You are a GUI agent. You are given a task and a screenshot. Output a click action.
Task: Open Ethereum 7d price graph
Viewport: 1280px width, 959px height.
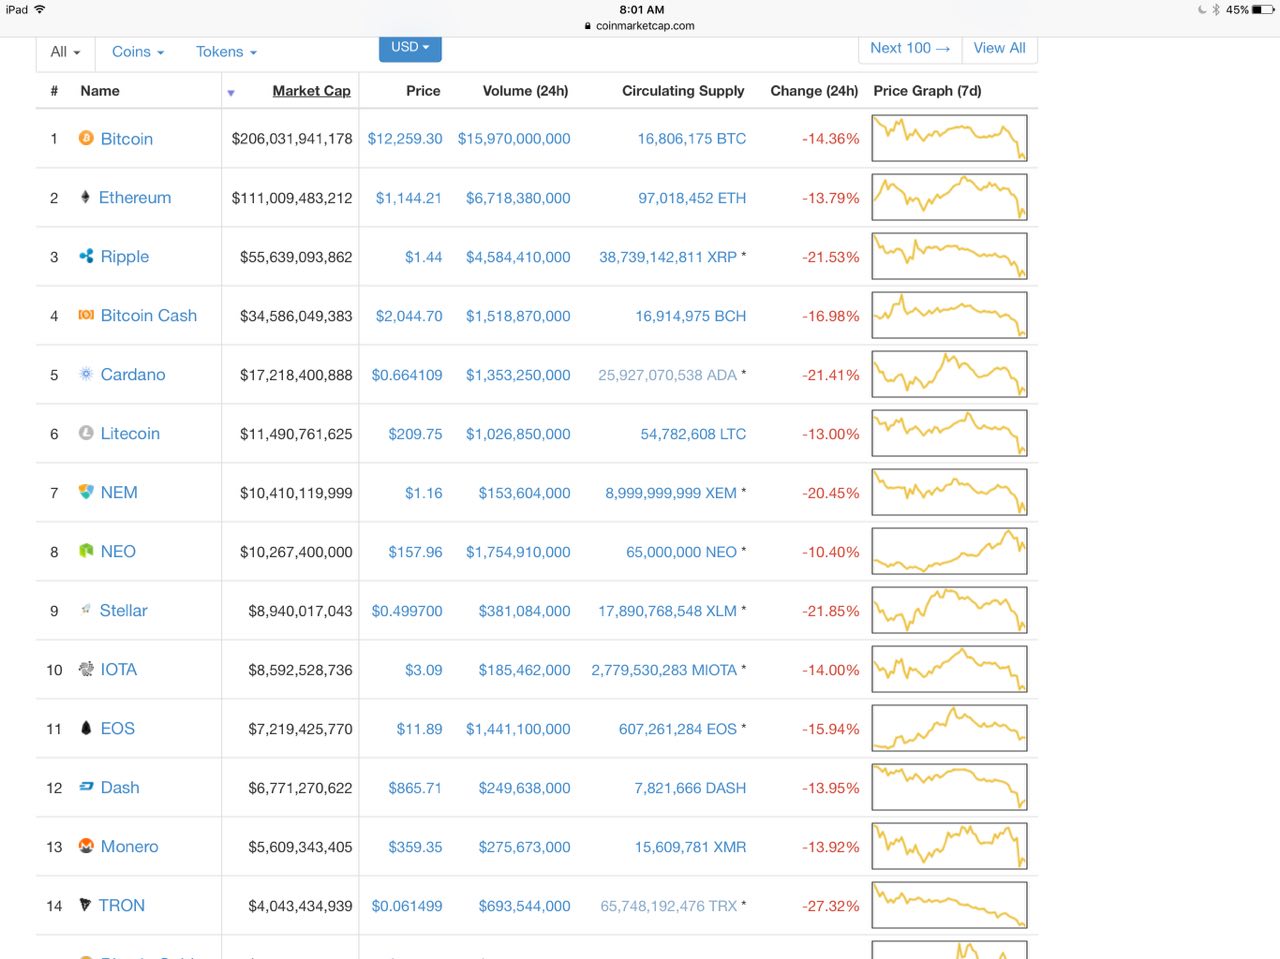[949, 197]
